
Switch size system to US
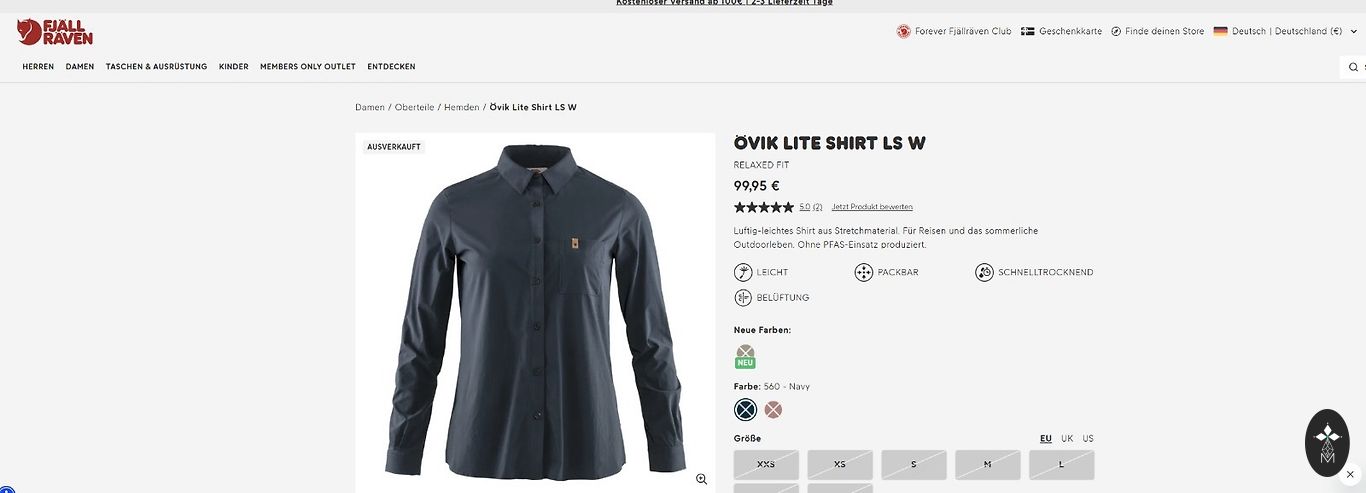(1088, 438)
